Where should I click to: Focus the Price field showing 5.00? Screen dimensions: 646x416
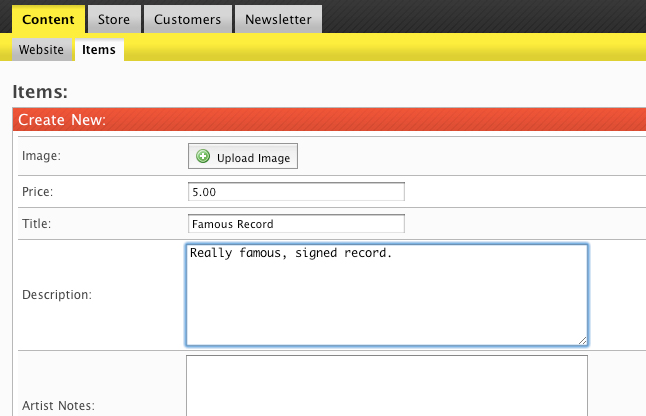[x=296, y=191]
